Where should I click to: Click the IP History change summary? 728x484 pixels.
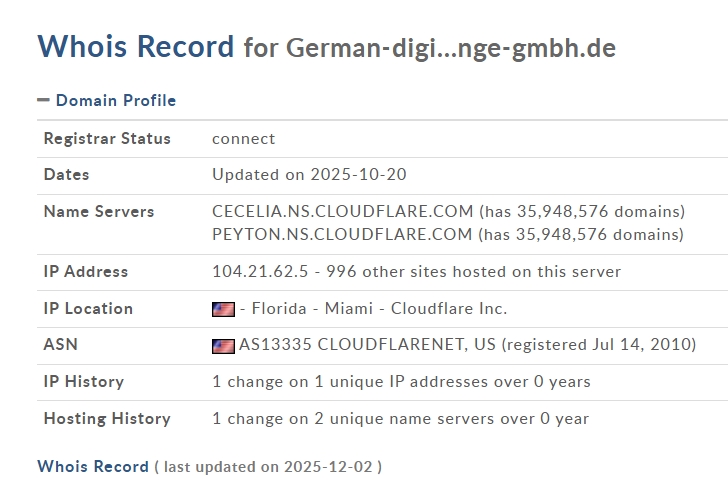point(401,381)
